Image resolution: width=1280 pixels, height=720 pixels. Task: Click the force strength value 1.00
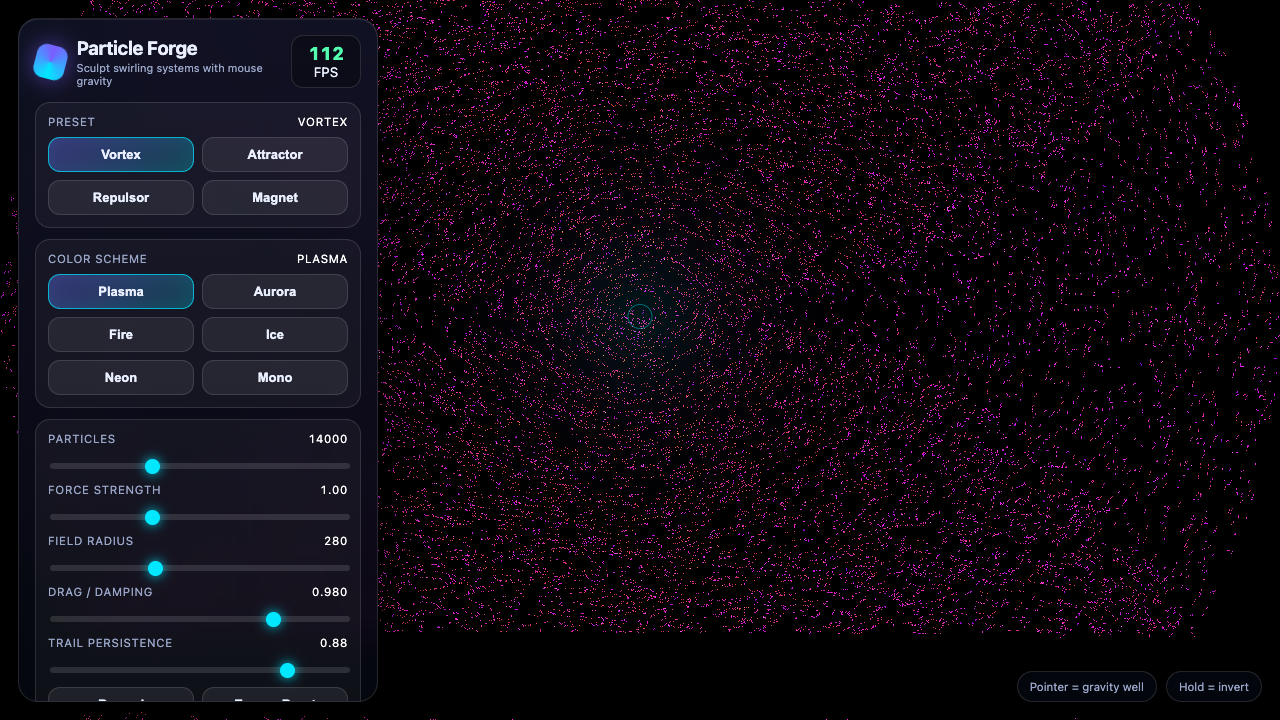pyautogui.click(x=334, y=490)
